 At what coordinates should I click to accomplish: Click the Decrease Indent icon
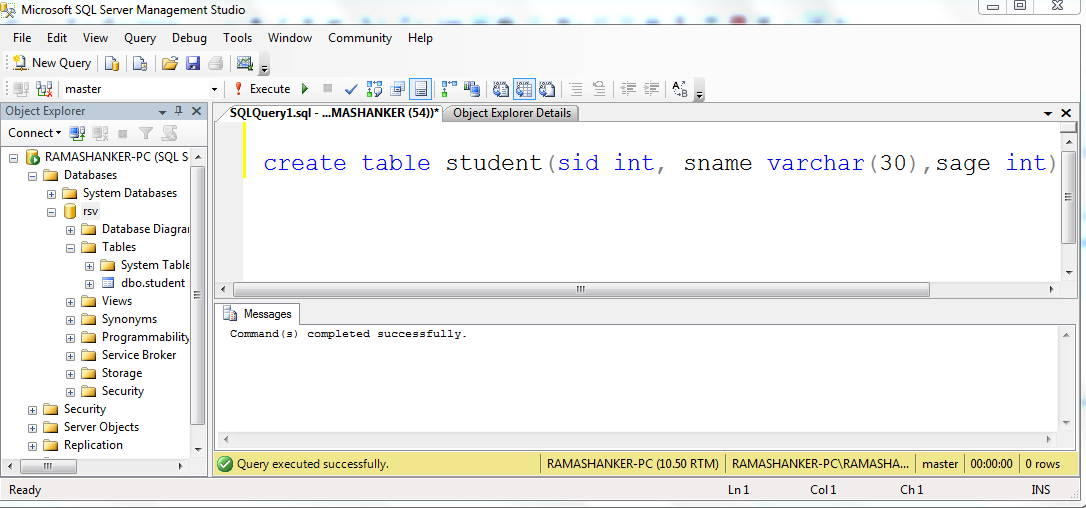tap(628, 89)
